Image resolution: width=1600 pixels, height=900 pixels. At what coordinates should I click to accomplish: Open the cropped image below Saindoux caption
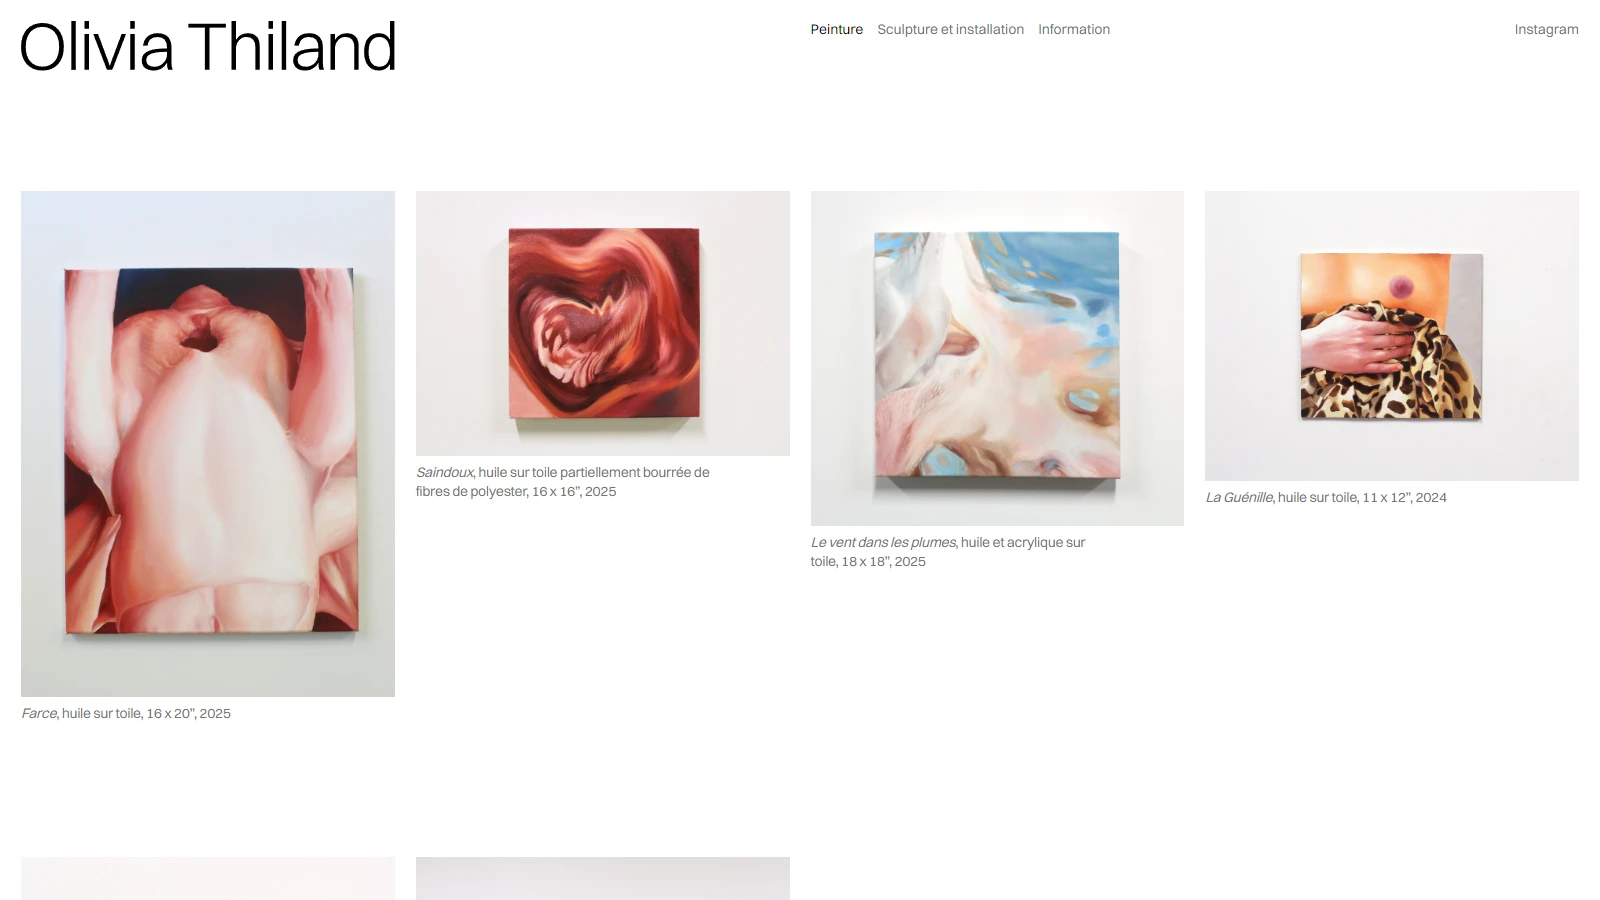click(603, 878)
